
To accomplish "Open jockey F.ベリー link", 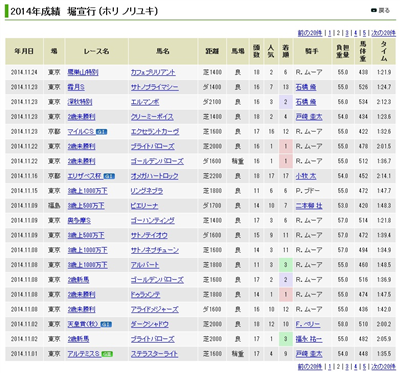I will click(x=308, y=324).
